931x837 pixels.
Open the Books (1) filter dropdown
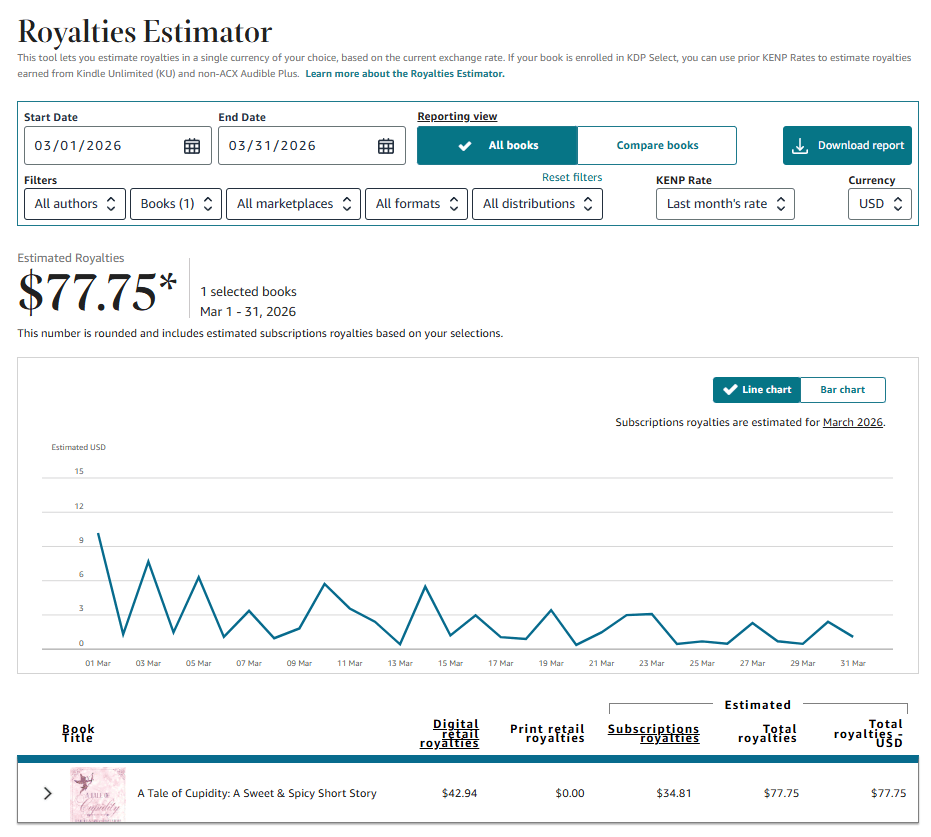(176, 204)
